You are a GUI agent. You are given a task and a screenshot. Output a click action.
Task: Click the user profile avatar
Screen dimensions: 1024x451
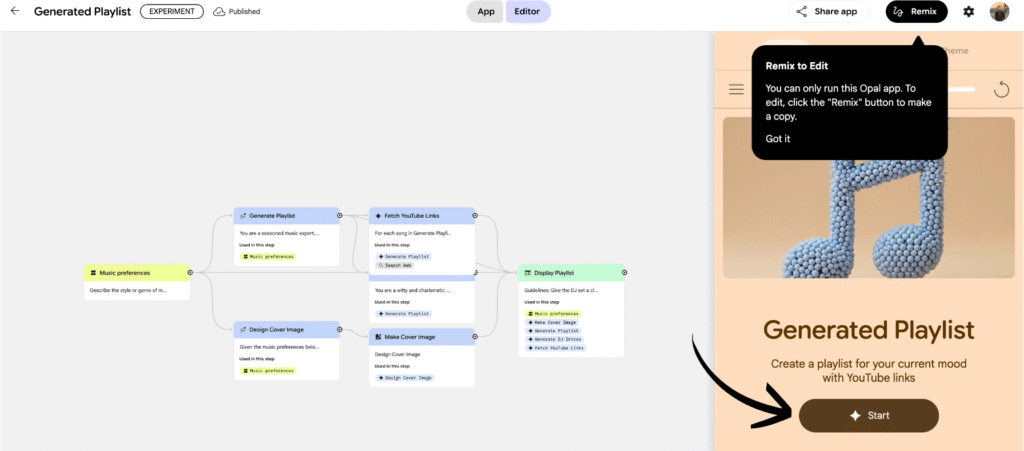[999, 11]
